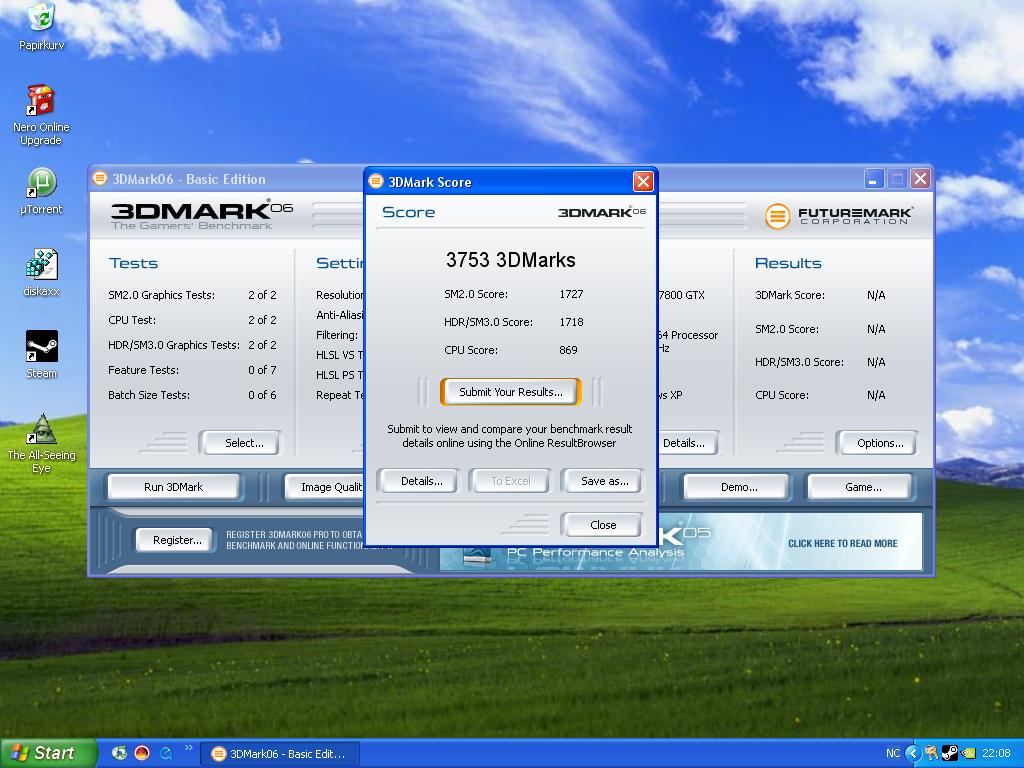The width and height of the screenshot is (1024, 768).
Task: Expand hidden tray icons arrow
Action: (913, 754)
